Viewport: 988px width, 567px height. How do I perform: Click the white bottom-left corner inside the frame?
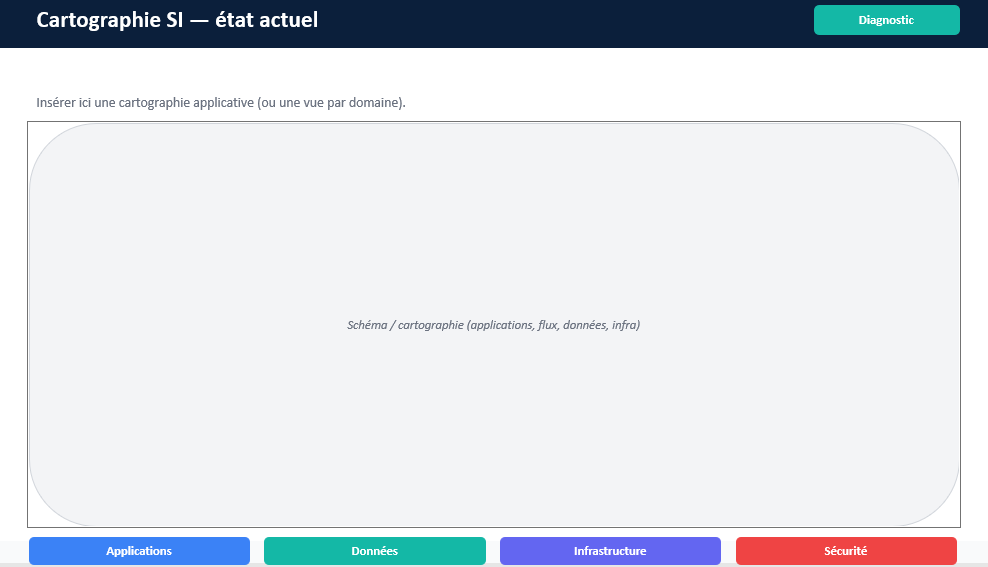[33, 522]
